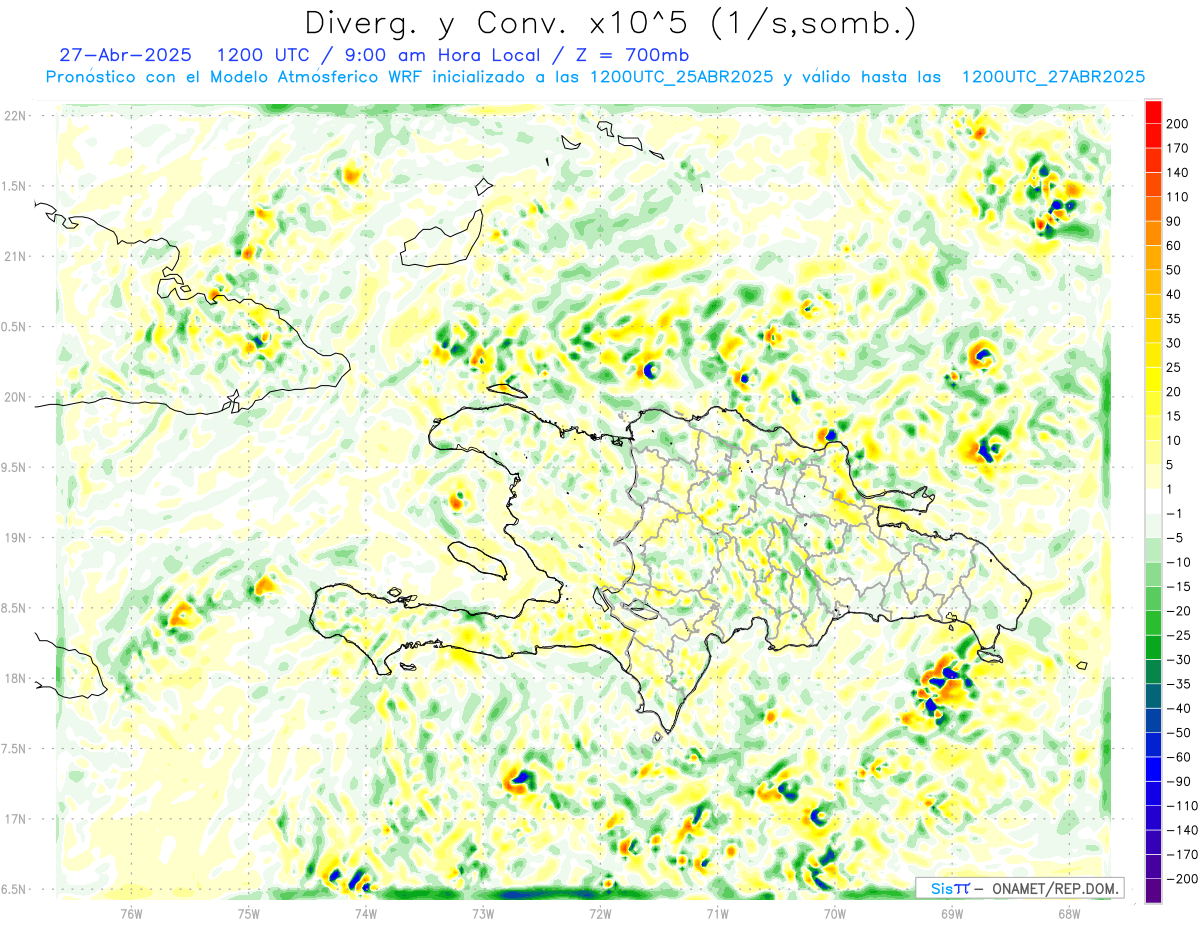Click latitude label 1.5N

coord(15,186)
